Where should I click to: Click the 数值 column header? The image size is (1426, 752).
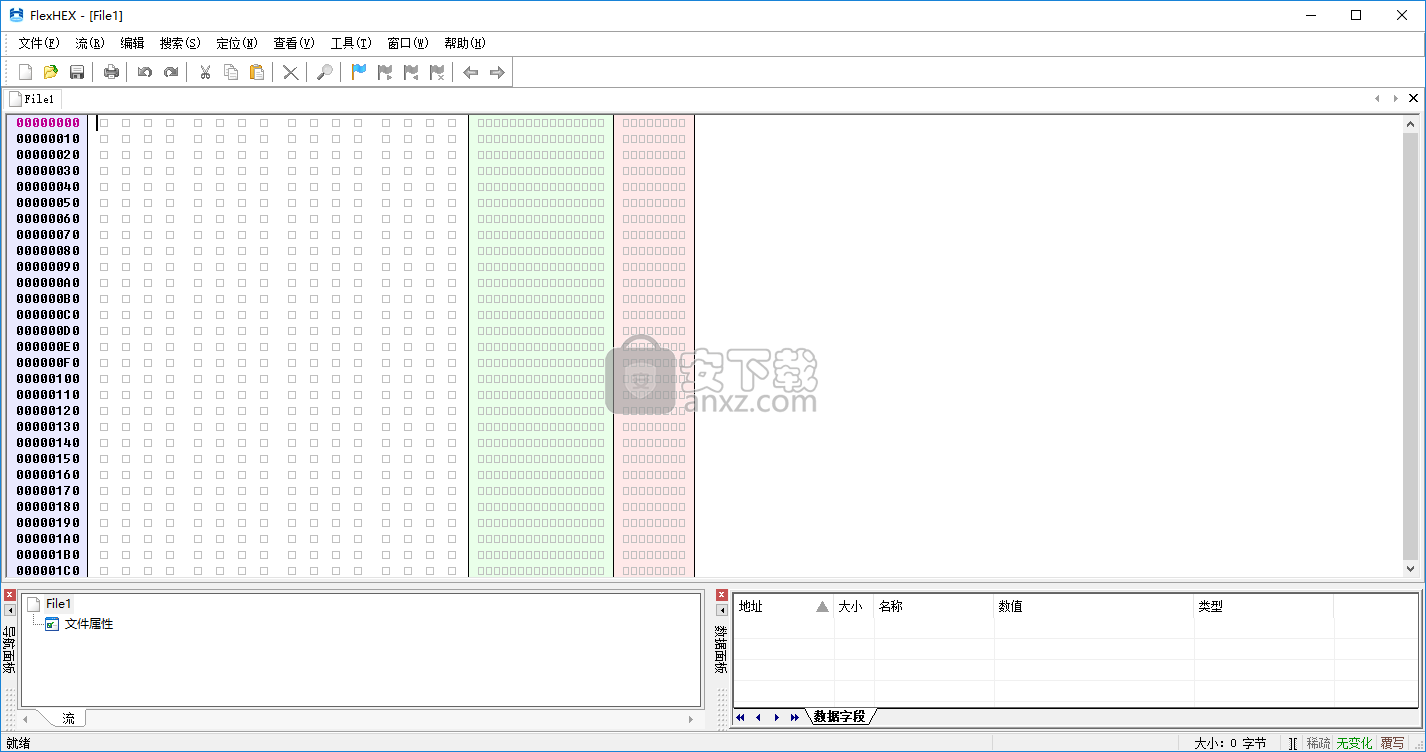pos(1094,606)
